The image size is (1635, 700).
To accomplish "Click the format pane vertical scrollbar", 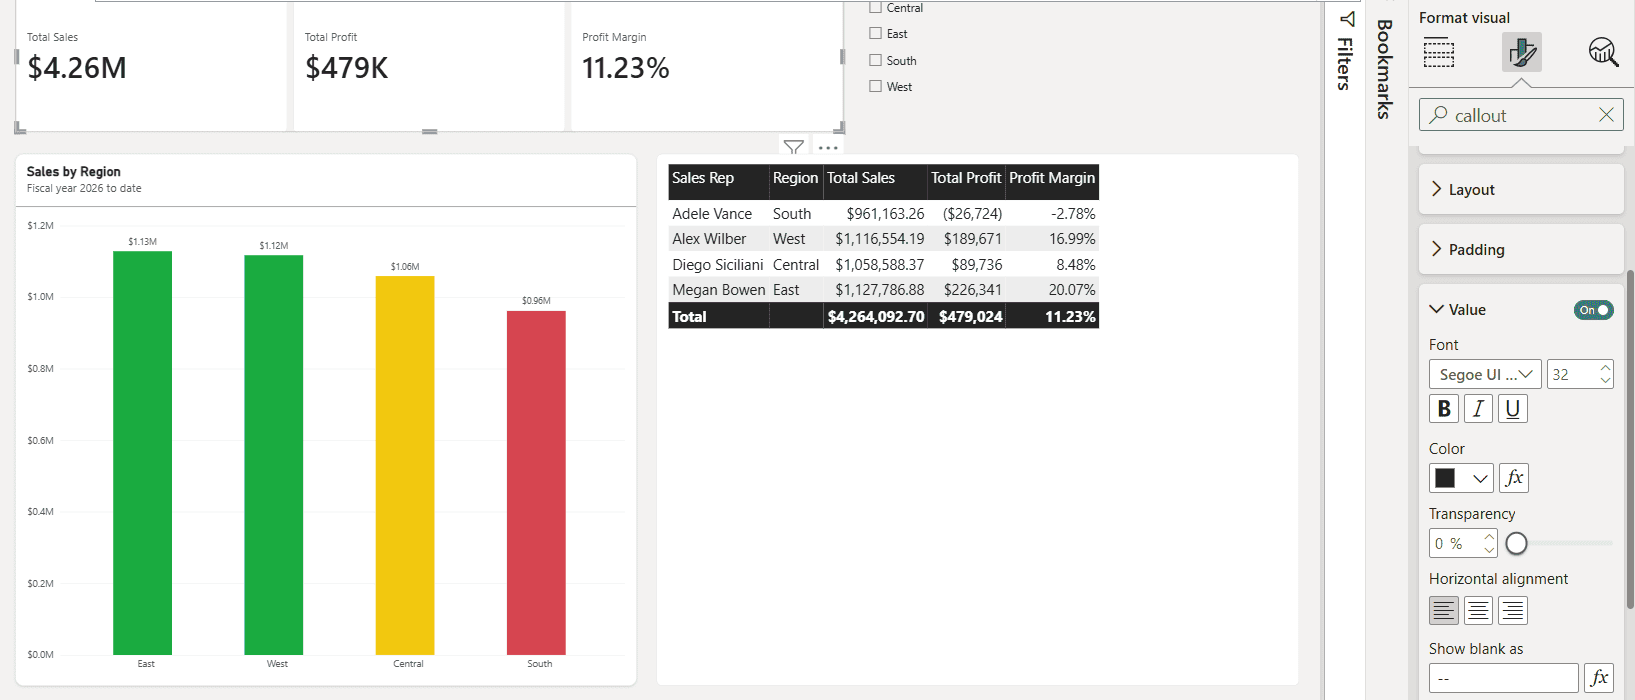I will click(1630, 440).
